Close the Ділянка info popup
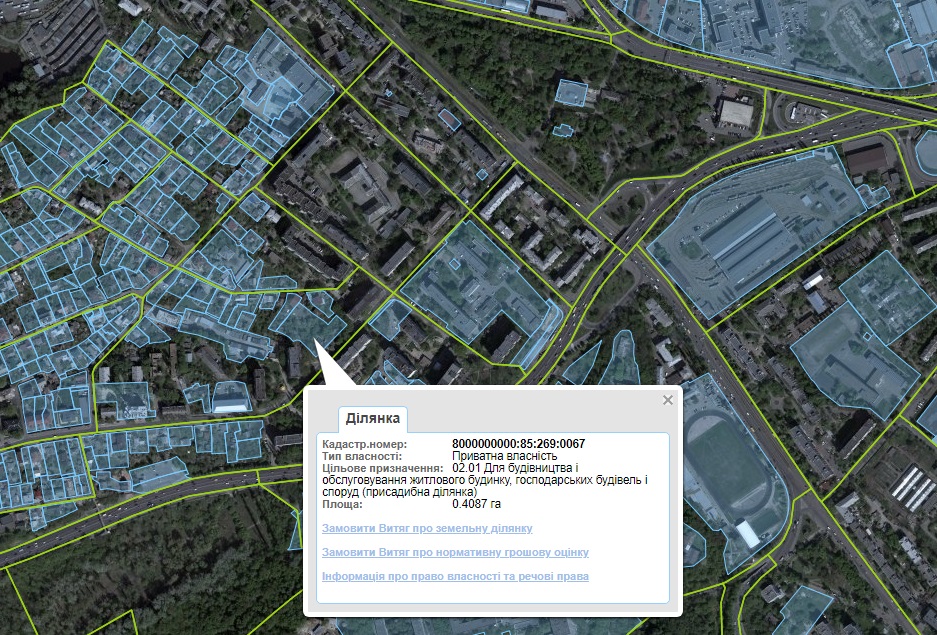 click(x=668, y=400)
